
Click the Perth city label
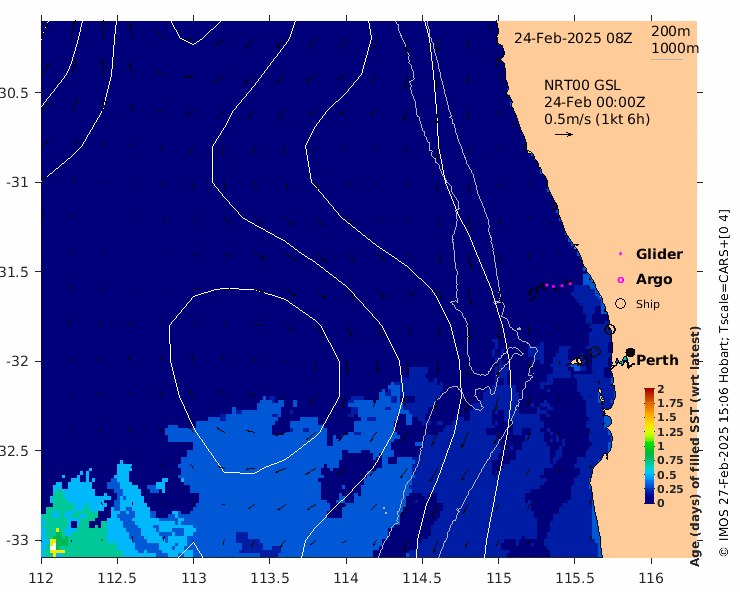(657, 360)
